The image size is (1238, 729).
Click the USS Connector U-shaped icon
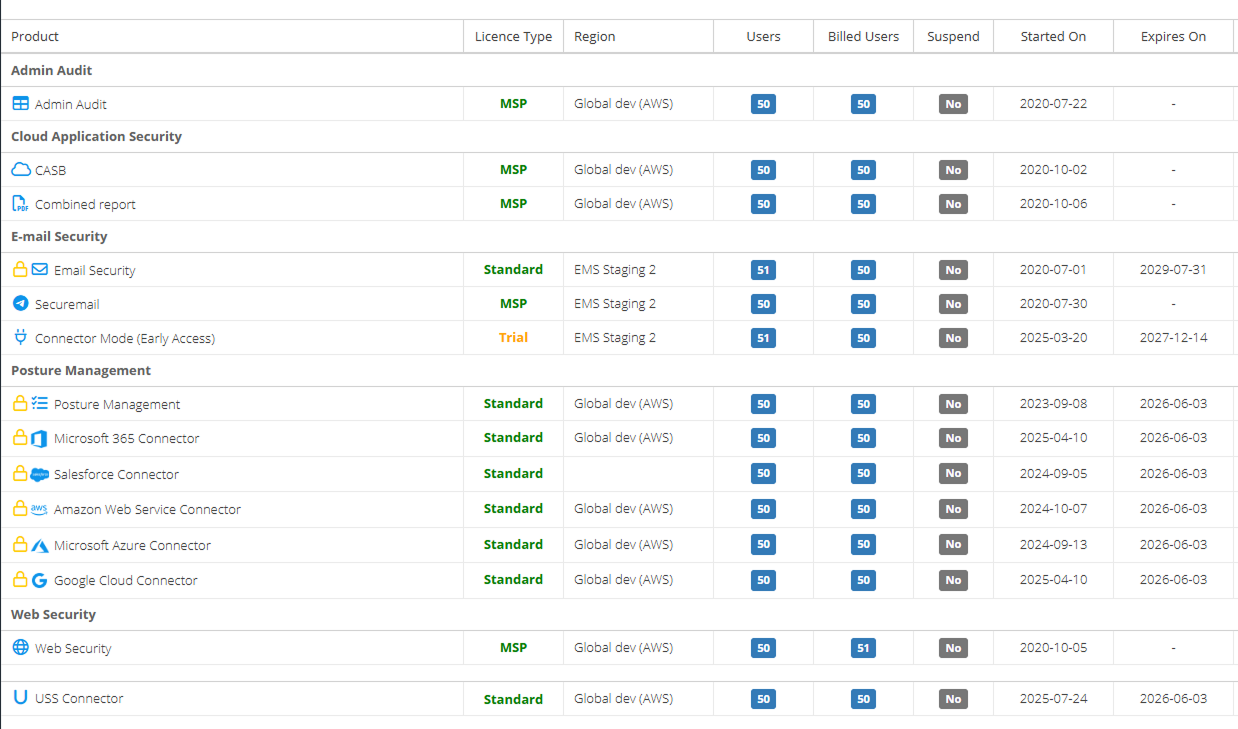(20, 697)
